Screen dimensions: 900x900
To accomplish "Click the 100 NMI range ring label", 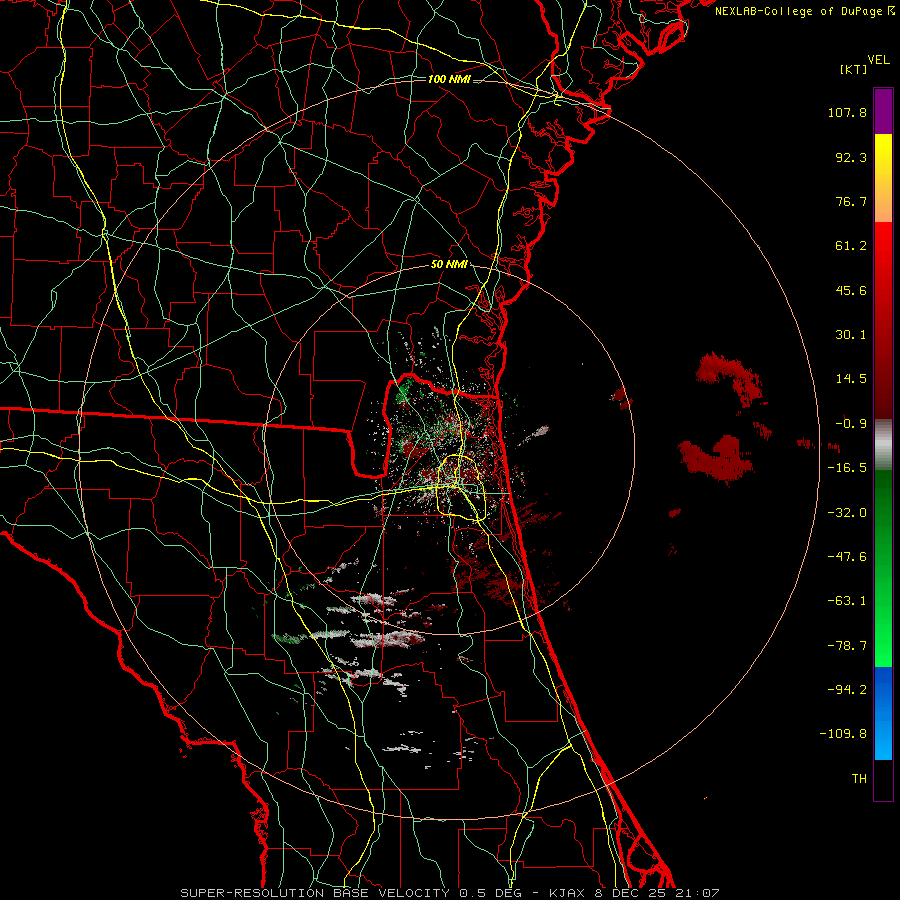I will [x=449, y=79].
